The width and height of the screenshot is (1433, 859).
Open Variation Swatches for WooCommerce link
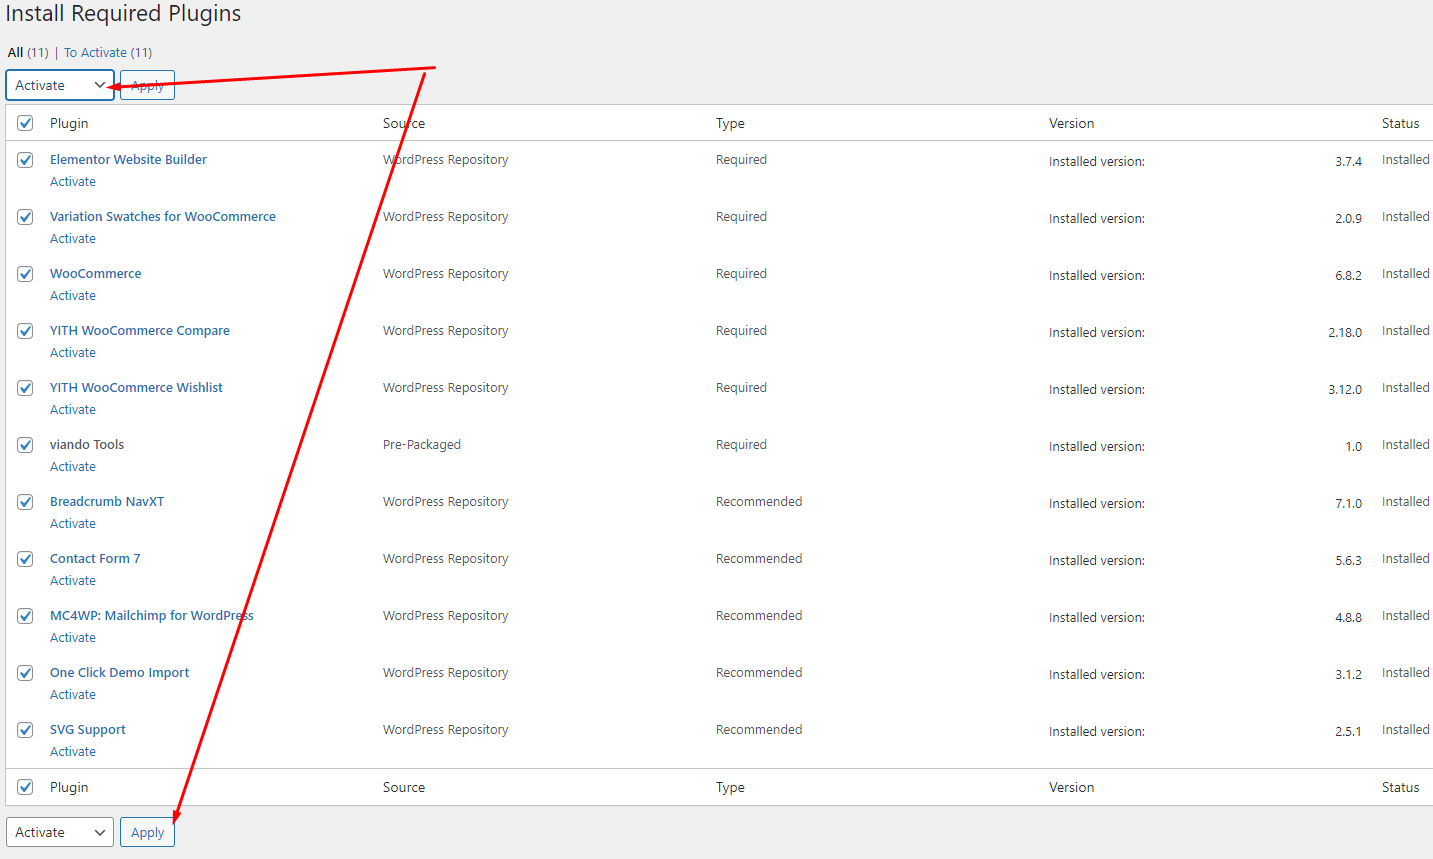point(163,216)
